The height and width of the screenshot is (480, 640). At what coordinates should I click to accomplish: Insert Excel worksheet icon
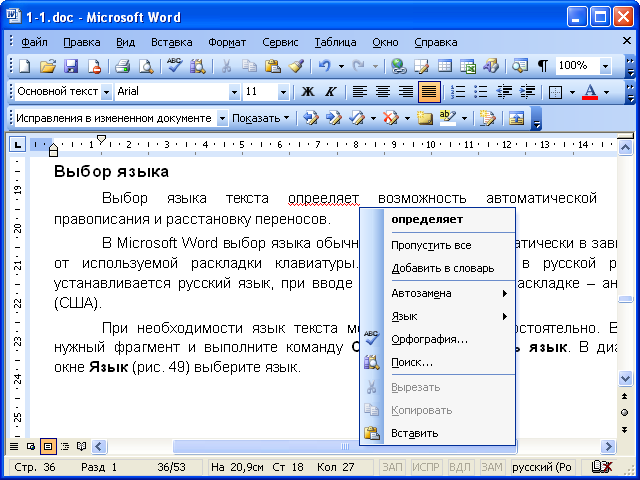tap(468, 66)
